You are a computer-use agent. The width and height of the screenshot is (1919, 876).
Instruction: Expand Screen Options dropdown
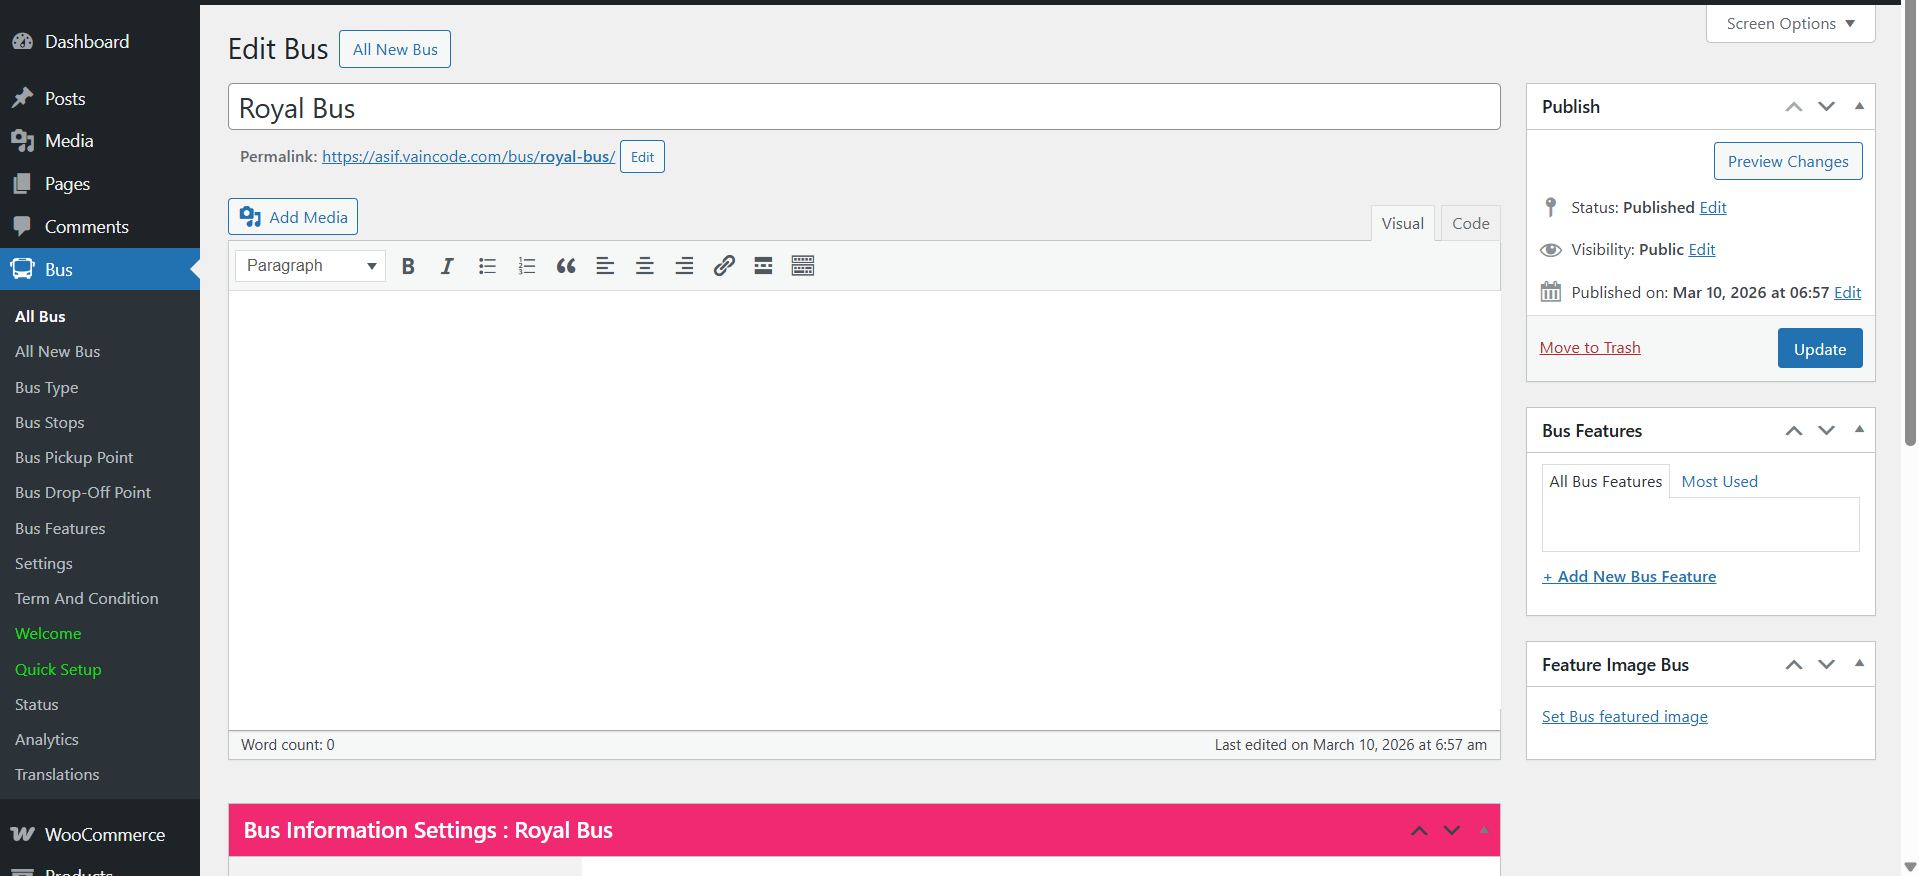point(1790,24)
